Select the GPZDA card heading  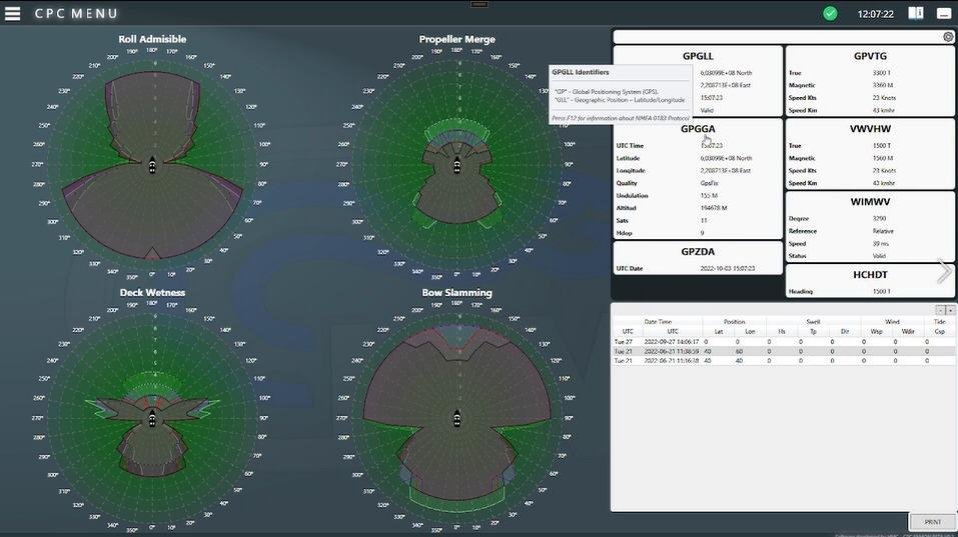pos(698,252)
